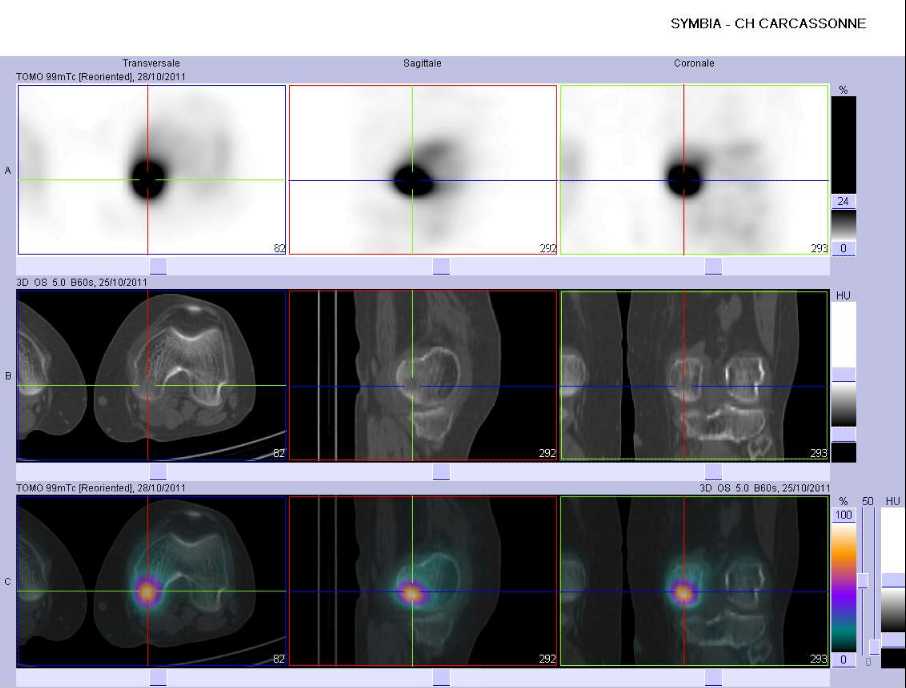
Task: Click row C right label '3D OS 5.0 B60s'
Action: [x=738, y=488]
